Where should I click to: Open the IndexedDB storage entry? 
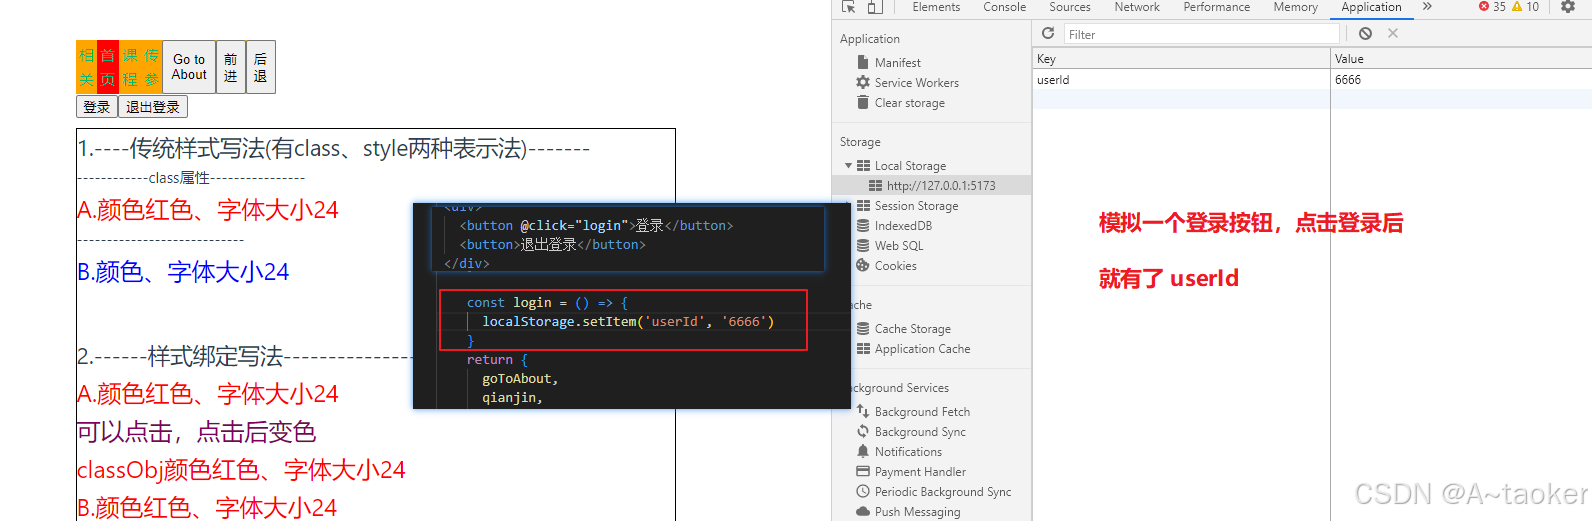(x=894, y=225)
